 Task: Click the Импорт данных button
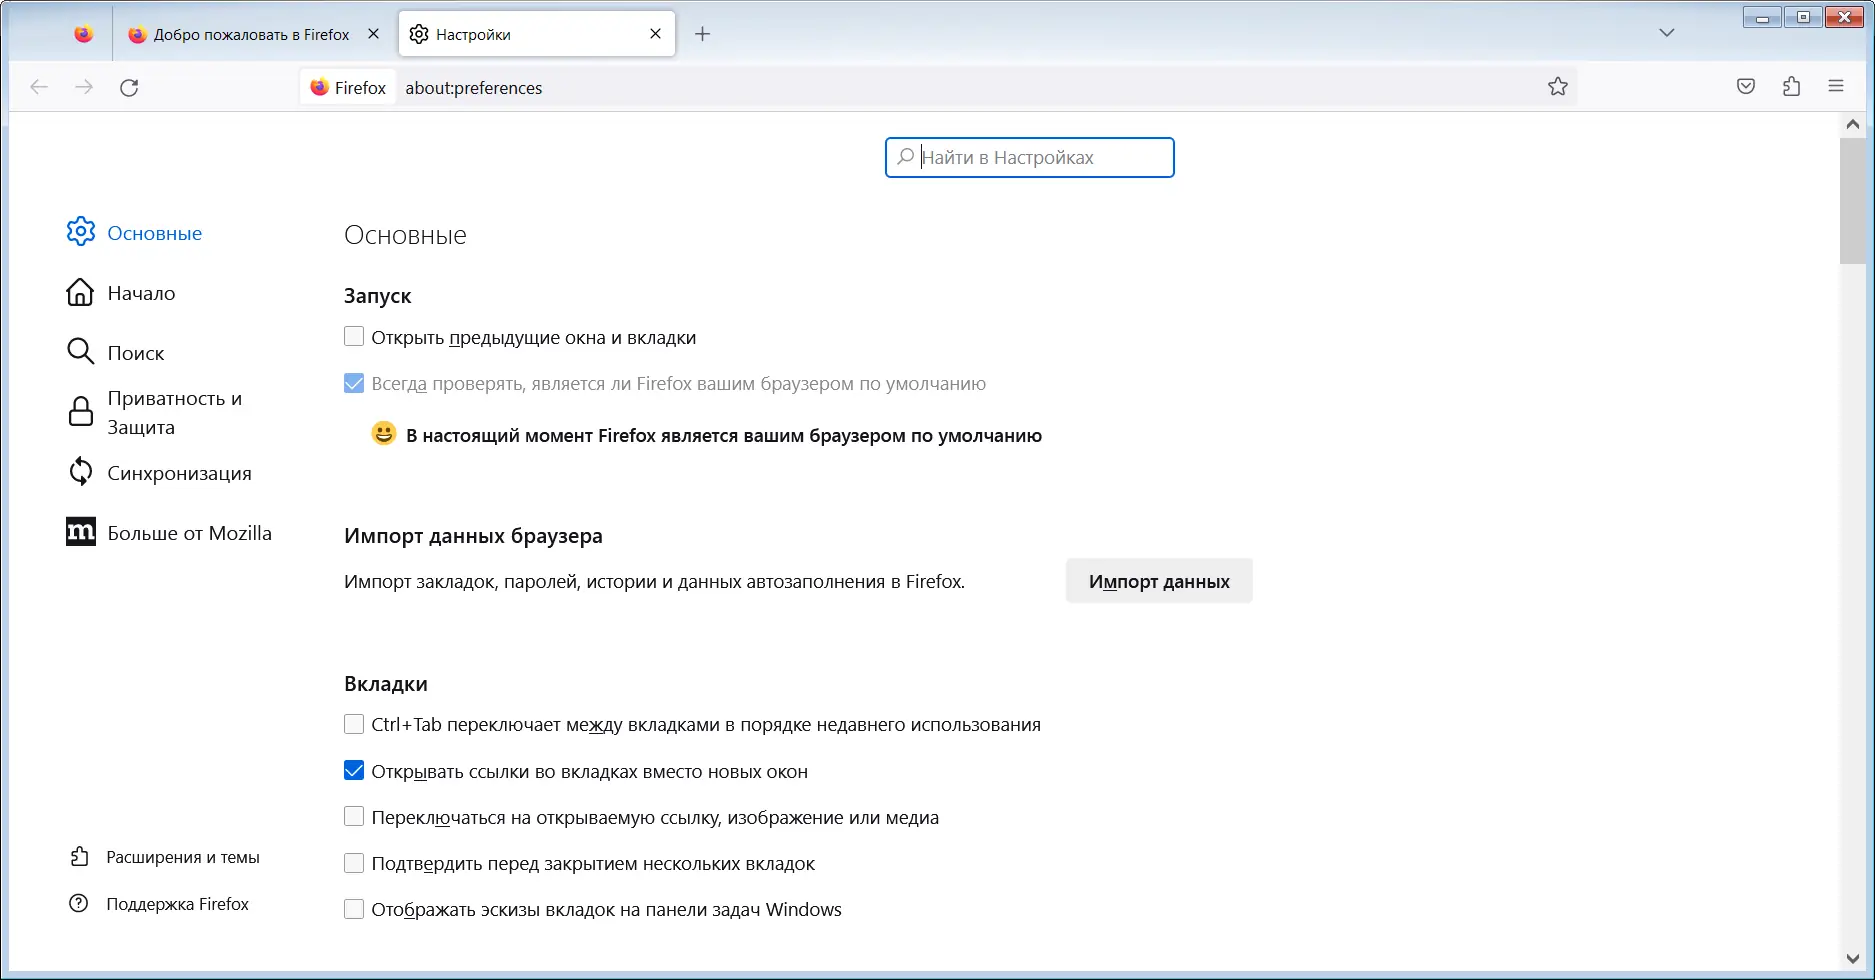click(x=1159, y=581)
